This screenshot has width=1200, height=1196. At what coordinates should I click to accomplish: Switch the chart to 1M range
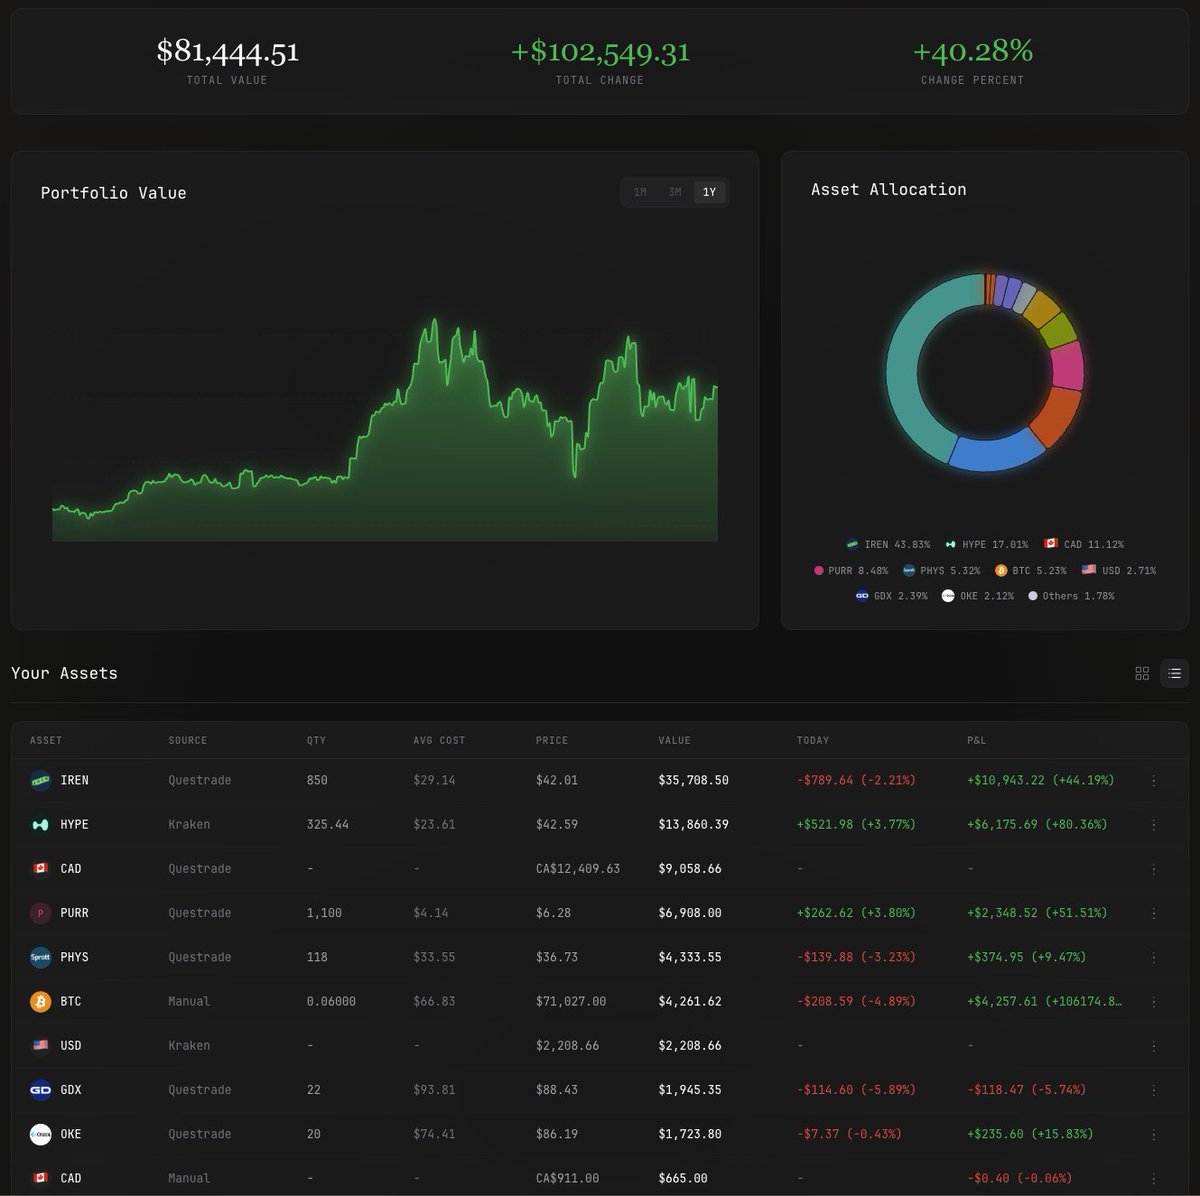click(640, 192)
